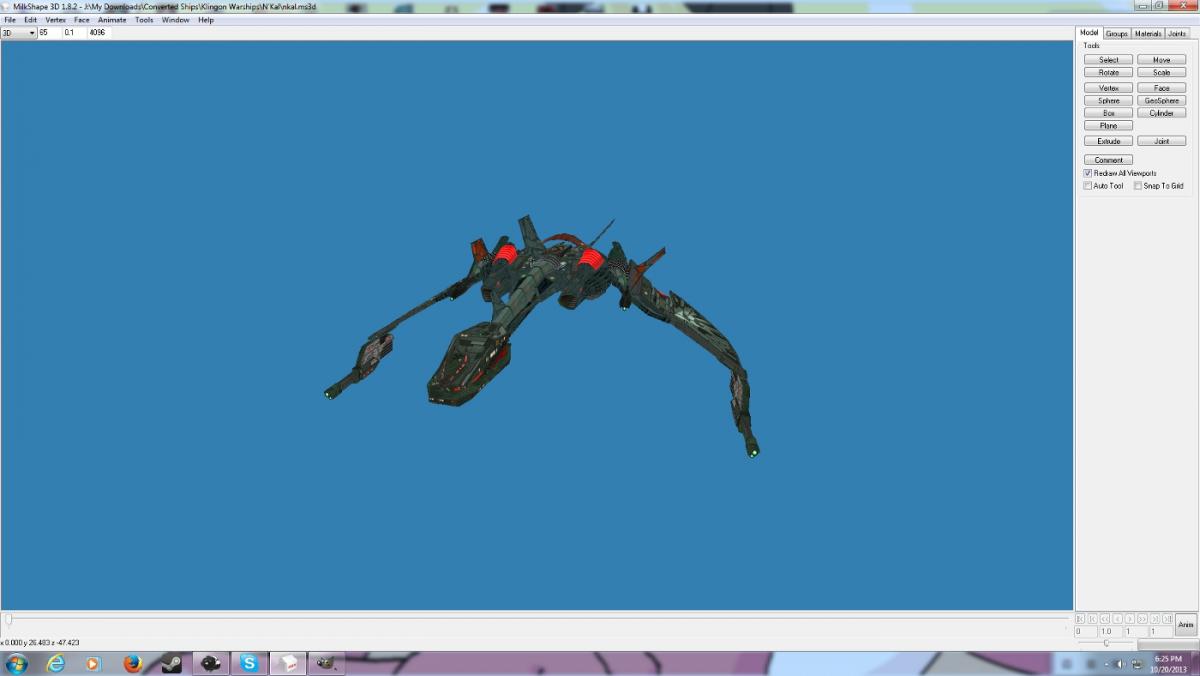Toggle animation mode with Anim button
The height and width of the screenshot is (676, 1200).
pyautogui.click(x=1186, y=625)
